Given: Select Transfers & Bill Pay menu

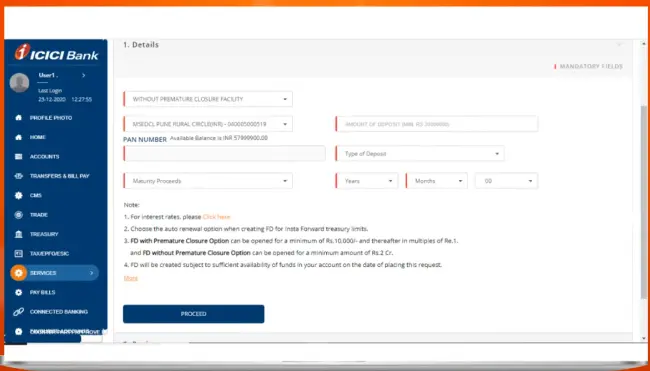Looking at the screenshot, I should (60, 176).
